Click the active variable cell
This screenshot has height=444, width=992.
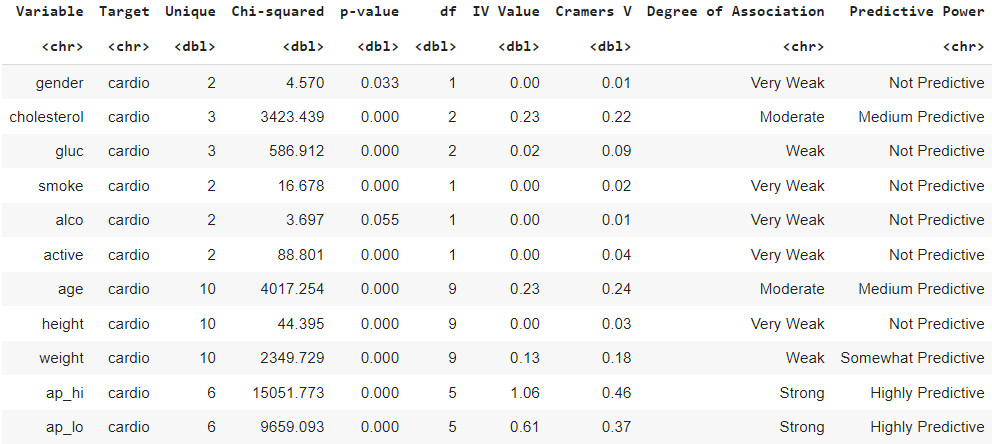click(63, 255)
